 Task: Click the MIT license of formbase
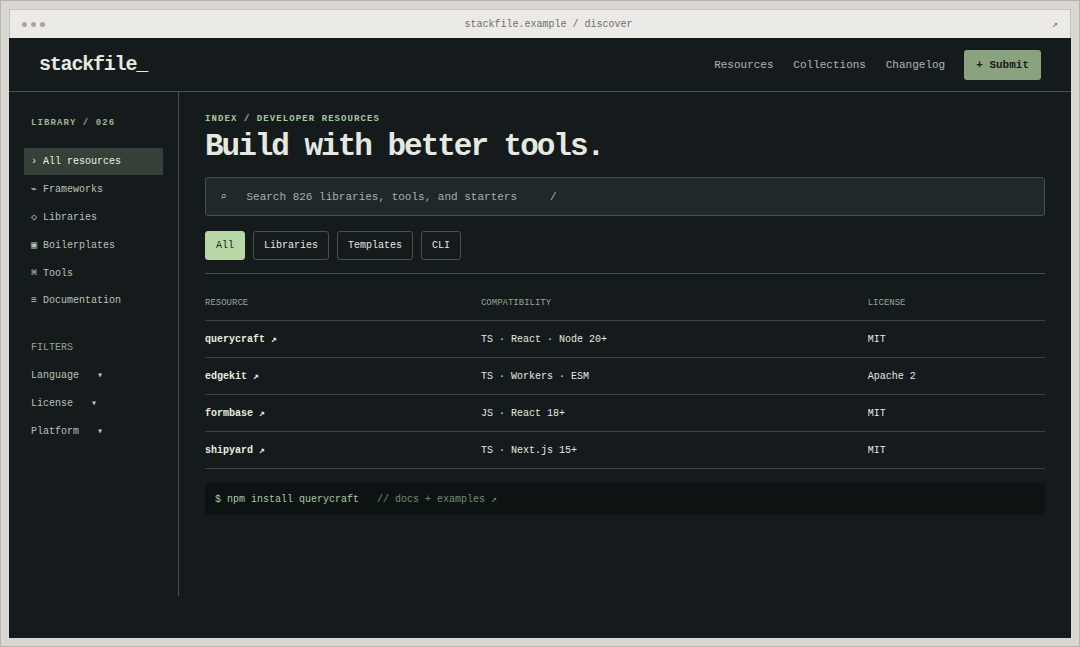[x=876, y=413]
